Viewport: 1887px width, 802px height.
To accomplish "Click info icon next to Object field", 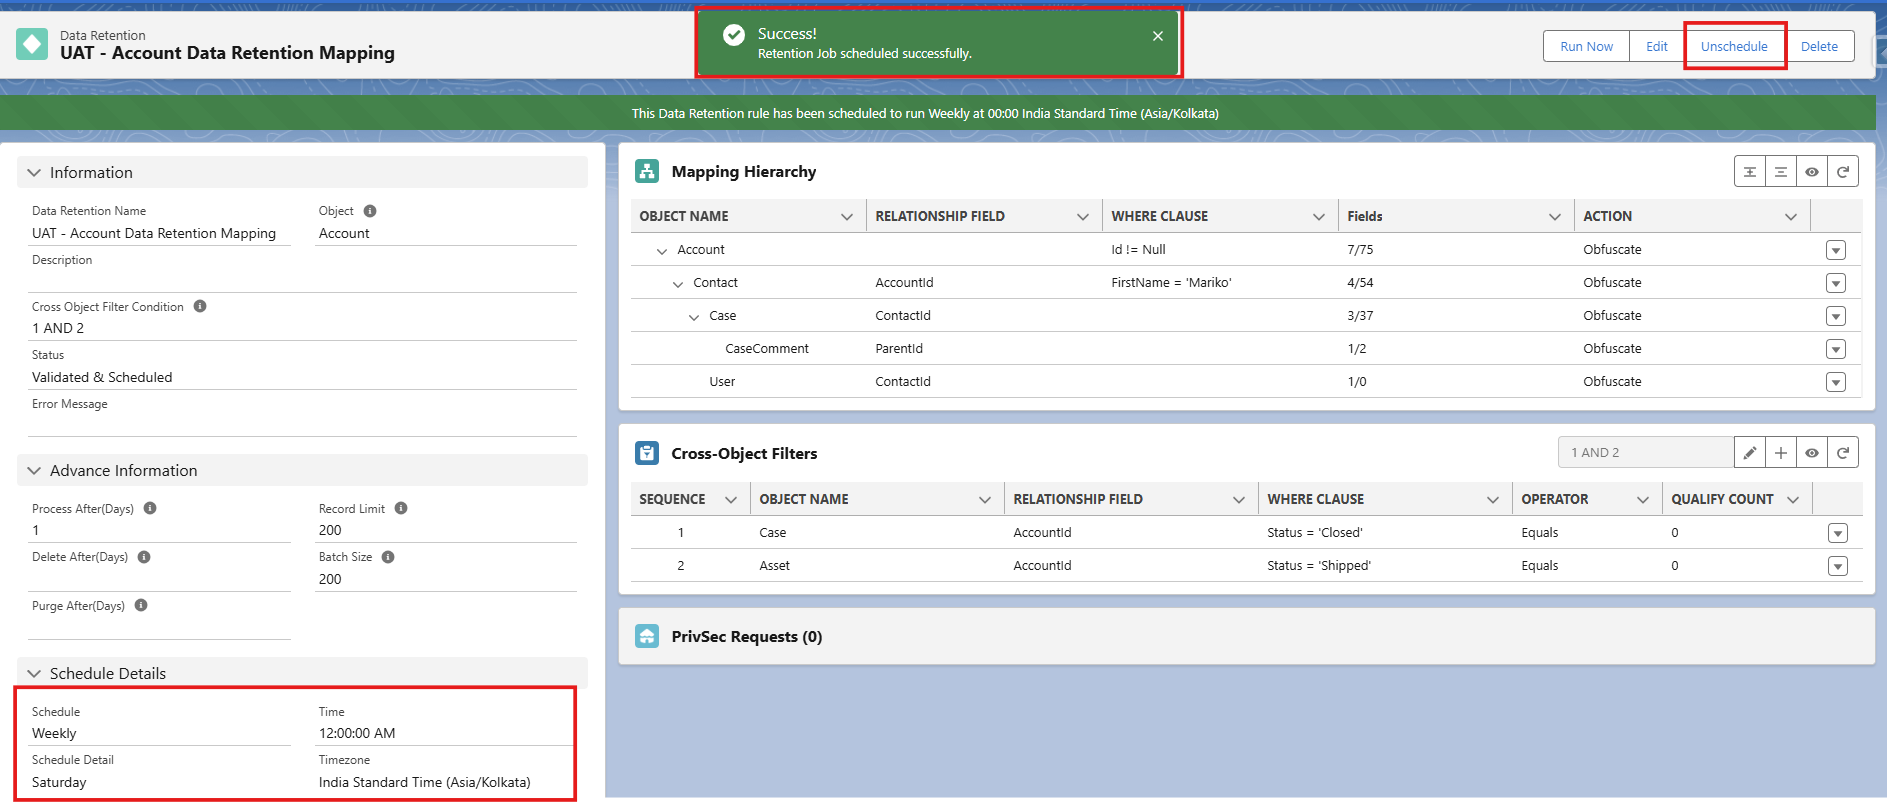I will [370, 211].
